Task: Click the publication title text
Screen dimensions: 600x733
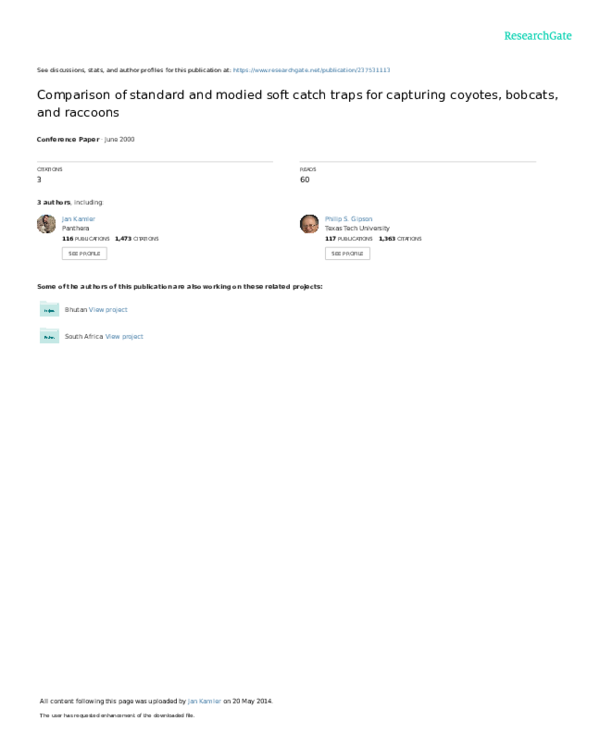Action: pos(297,103)
